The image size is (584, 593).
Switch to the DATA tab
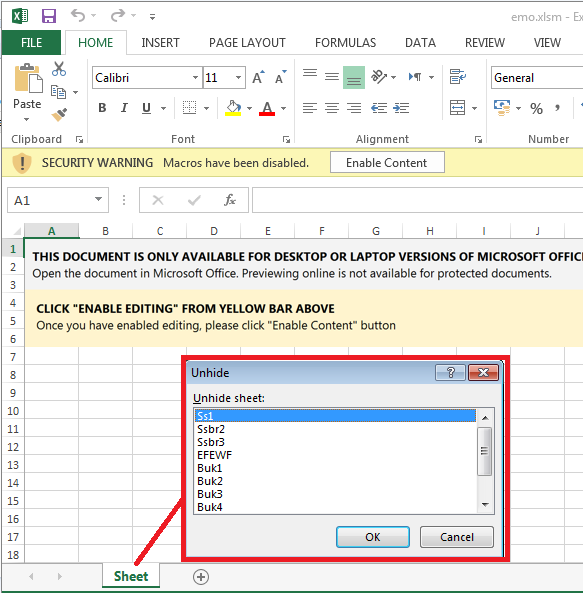[420, 43]
